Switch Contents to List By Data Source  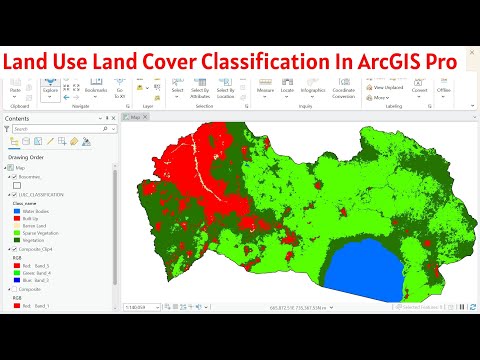(x=26, y=141)
